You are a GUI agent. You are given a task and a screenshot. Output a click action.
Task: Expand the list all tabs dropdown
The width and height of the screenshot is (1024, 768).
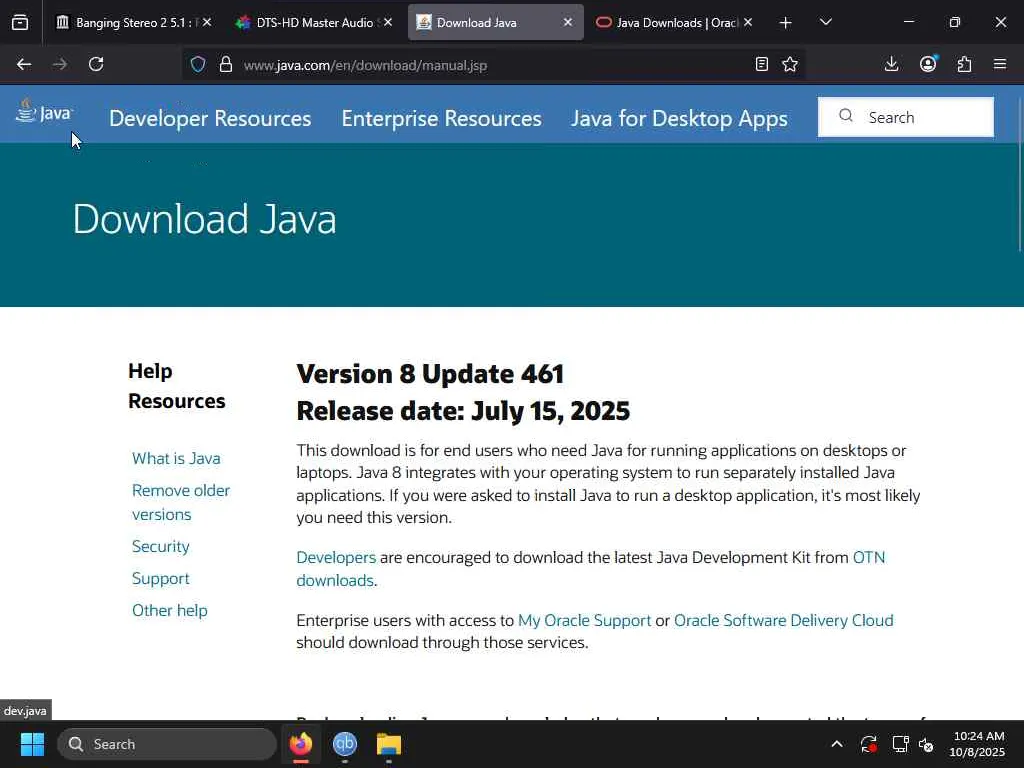(825, 22)
